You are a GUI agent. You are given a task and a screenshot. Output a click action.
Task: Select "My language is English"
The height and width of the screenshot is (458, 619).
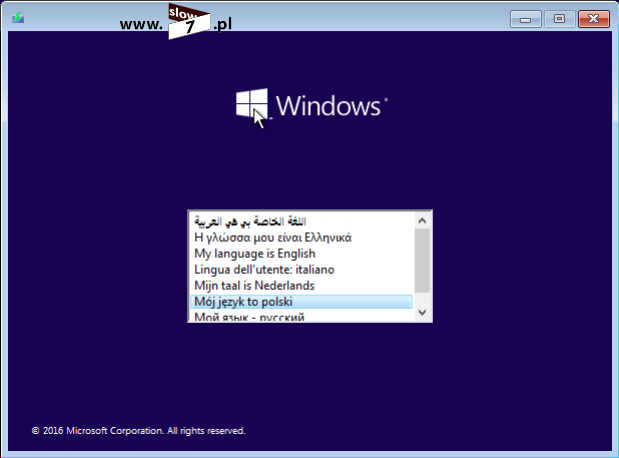tap(301, 253)
